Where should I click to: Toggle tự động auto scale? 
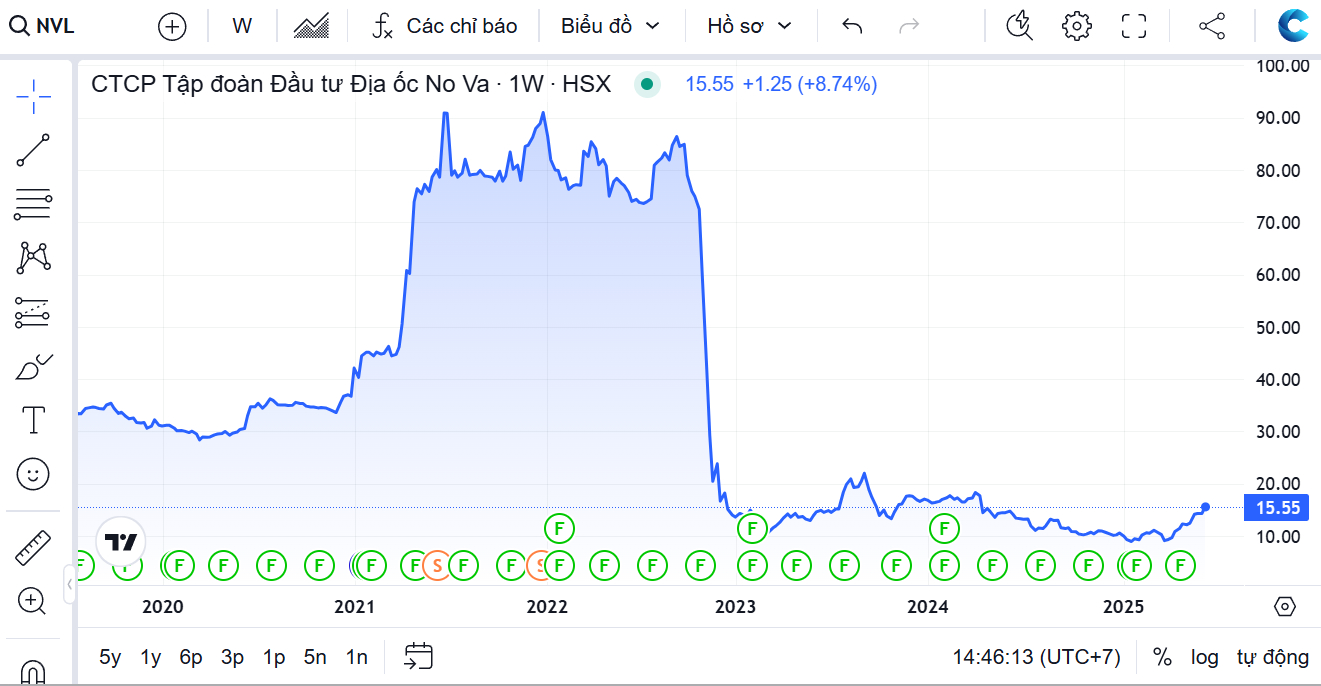click(x=1272, y=657)
